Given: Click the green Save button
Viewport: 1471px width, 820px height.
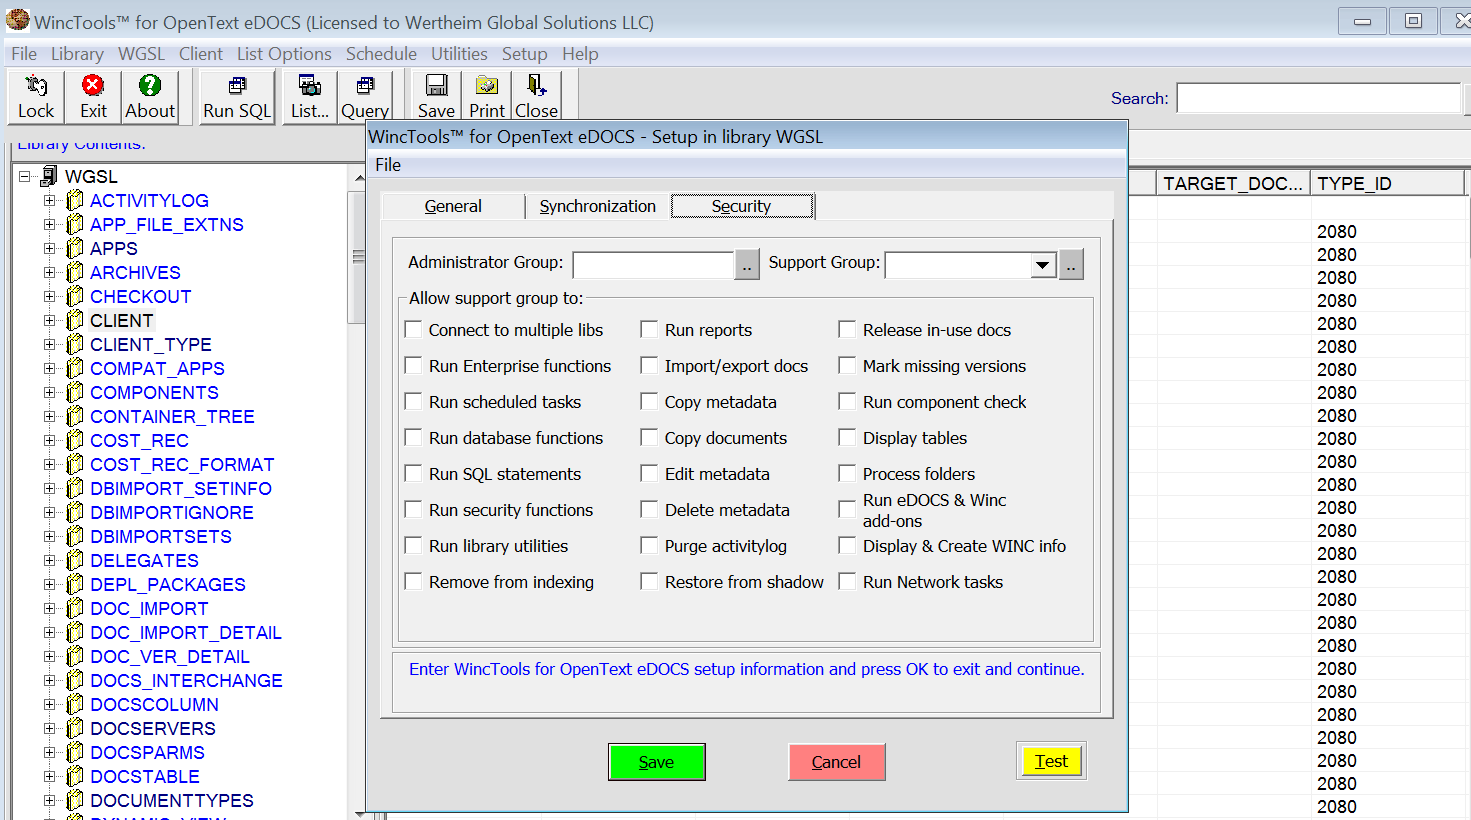Looking at the screenshot, I should tap(657, 762).
